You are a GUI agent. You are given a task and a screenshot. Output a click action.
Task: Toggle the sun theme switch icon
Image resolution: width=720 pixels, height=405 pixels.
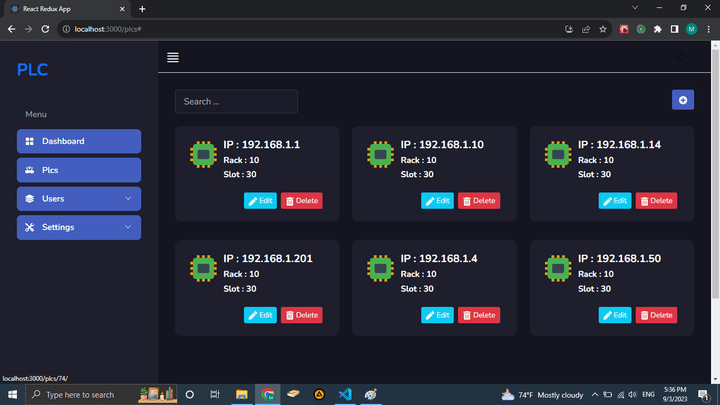(681, 57)
